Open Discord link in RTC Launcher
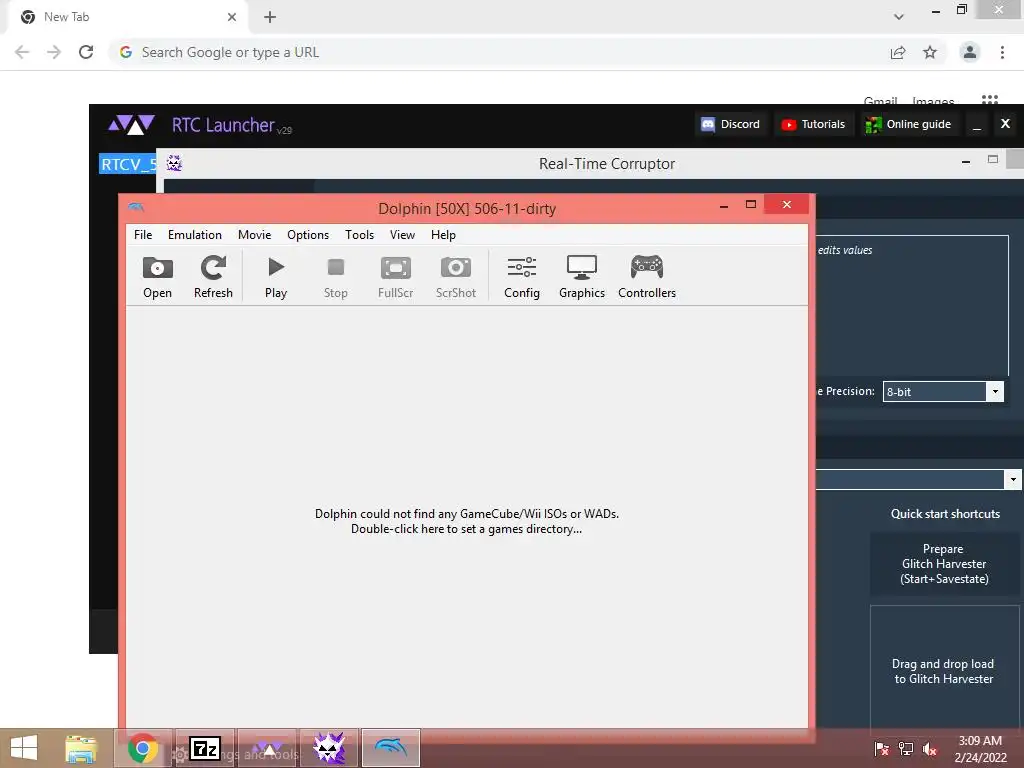Screen dimensions: 1024x768 [x=730, y=124]
